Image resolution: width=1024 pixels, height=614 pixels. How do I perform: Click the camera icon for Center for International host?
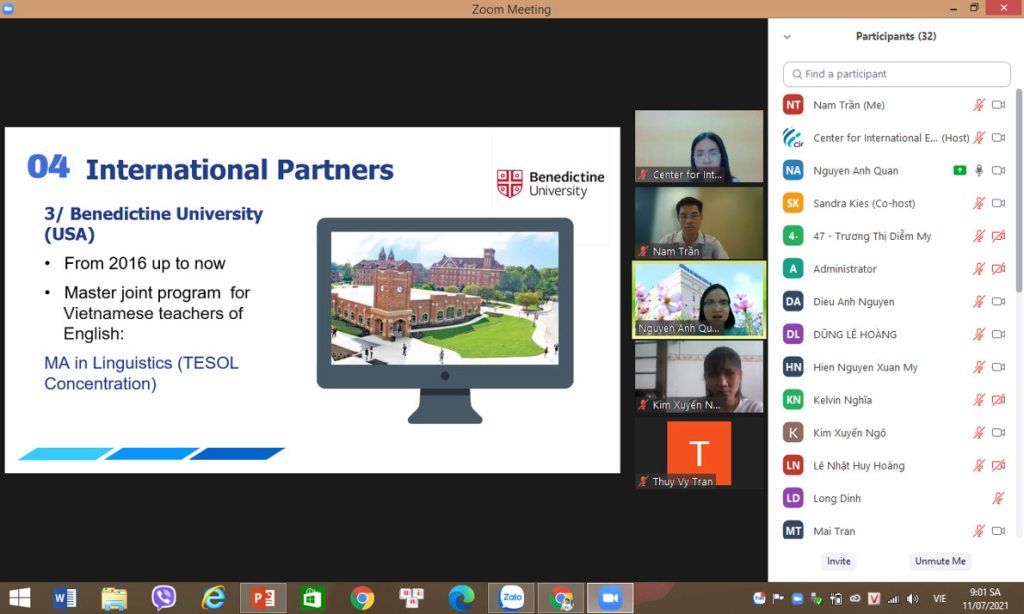click(998, 138)
